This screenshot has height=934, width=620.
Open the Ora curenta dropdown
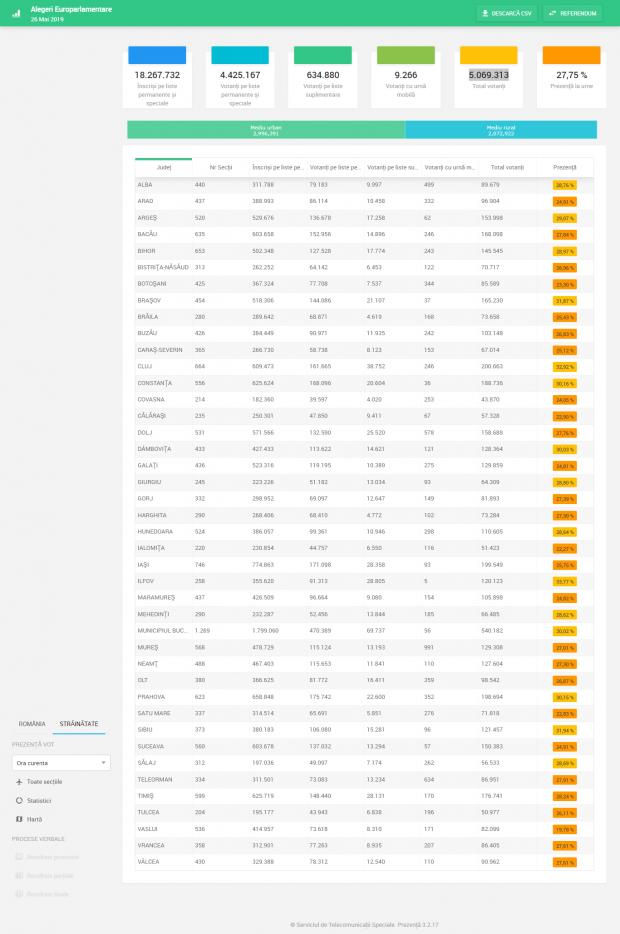(61, 762)
